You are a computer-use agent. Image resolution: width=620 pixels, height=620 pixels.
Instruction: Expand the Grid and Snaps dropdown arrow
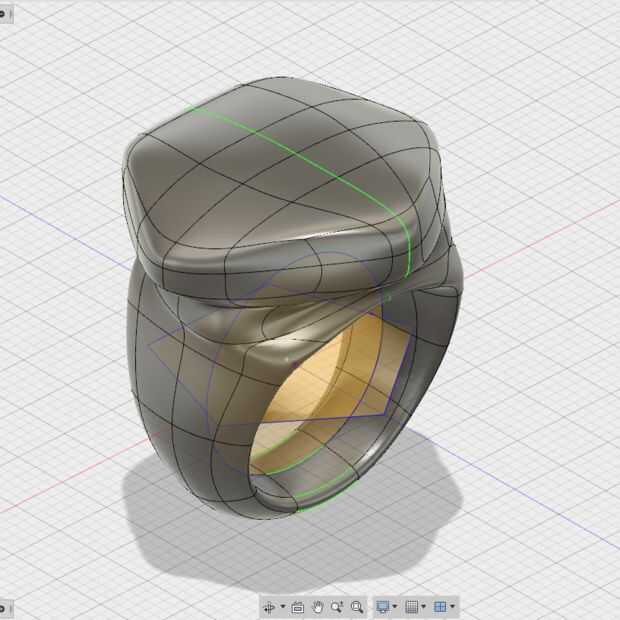(423, 606)
